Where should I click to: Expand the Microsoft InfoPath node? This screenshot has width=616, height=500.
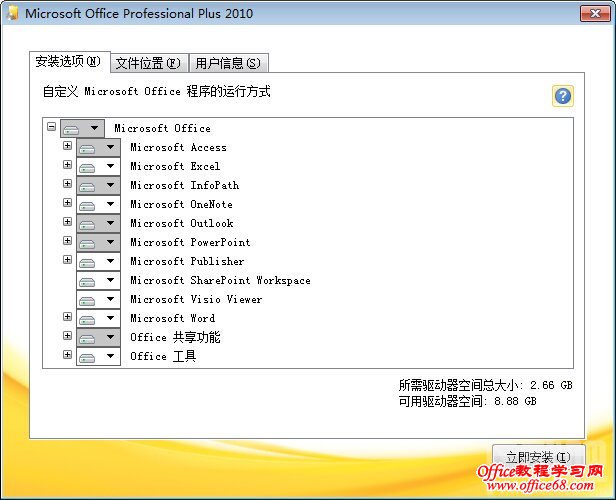(x=68, y=183)
